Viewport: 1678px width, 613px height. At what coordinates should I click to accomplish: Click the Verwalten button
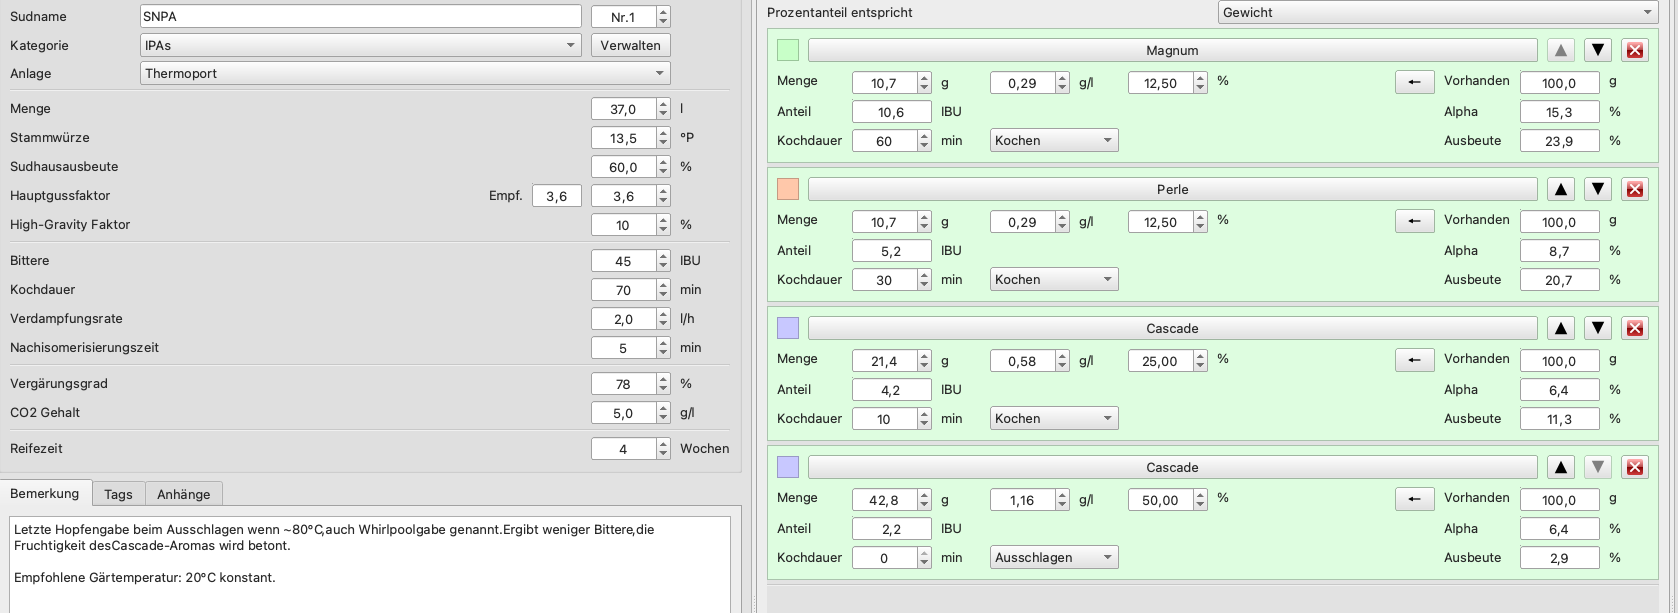630,45
